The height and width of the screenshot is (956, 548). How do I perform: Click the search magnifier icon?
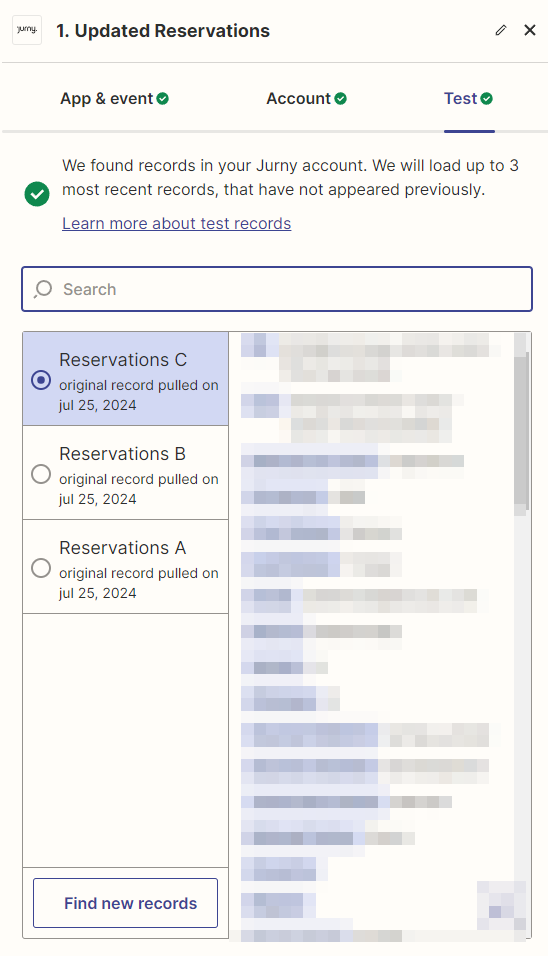[43, 289]
